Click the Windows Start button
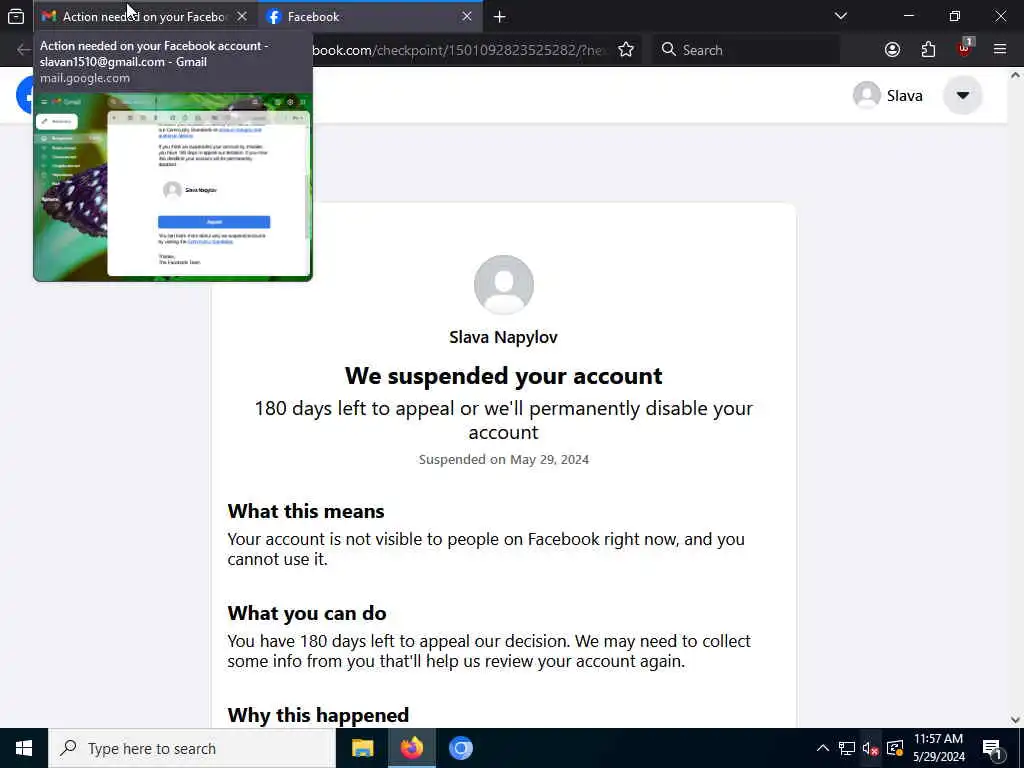This screenshot has height=768, width=1024. tap(24, 748)
